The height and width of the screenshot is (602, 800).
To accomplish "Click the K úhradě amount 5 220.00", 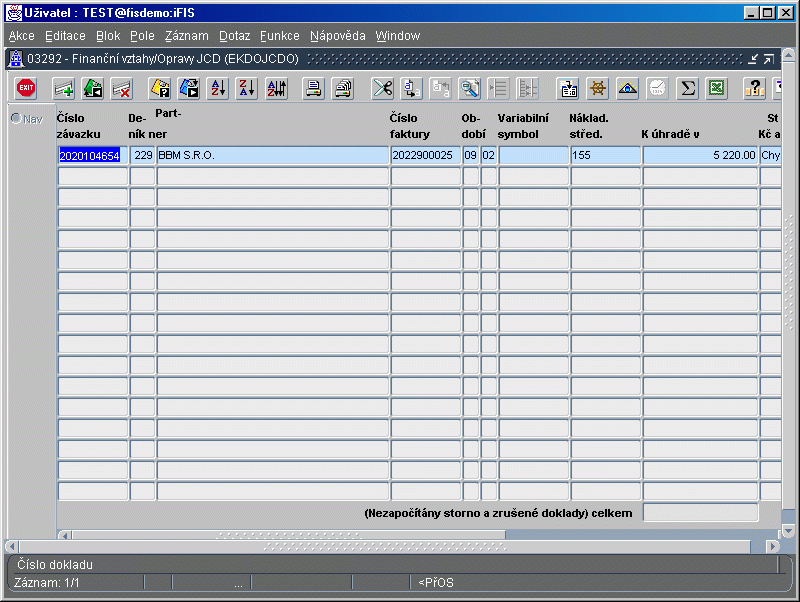I will pos(700,156).
